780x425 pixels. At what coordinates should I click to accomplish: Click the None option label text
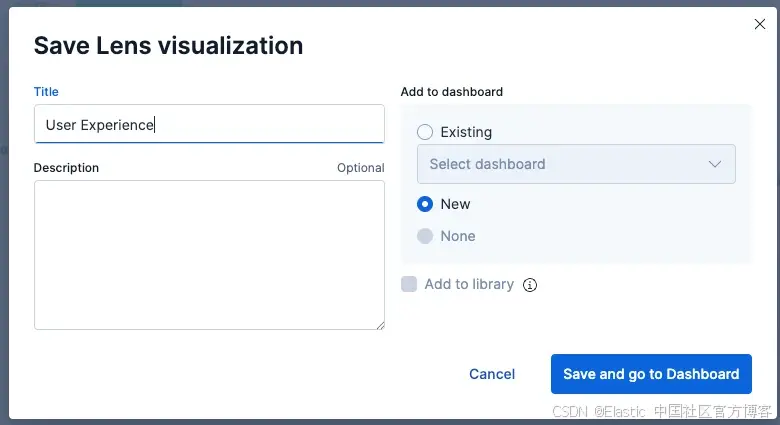458,236
